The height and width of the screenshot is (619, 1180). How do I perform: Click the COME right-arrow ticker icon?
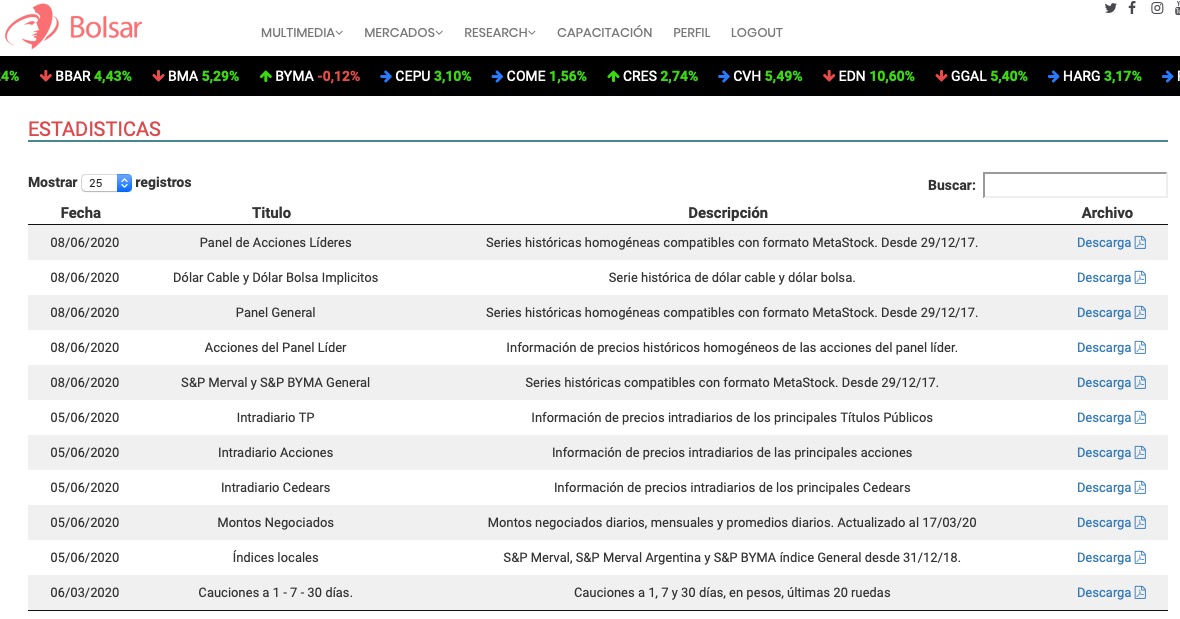click(497, 76)
